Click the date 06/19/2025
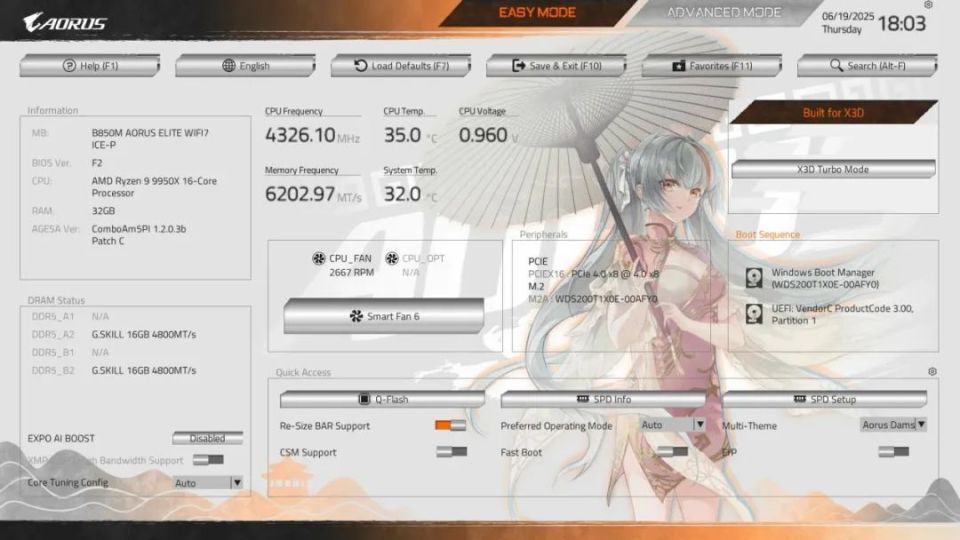960x540 pixels. 848,17
